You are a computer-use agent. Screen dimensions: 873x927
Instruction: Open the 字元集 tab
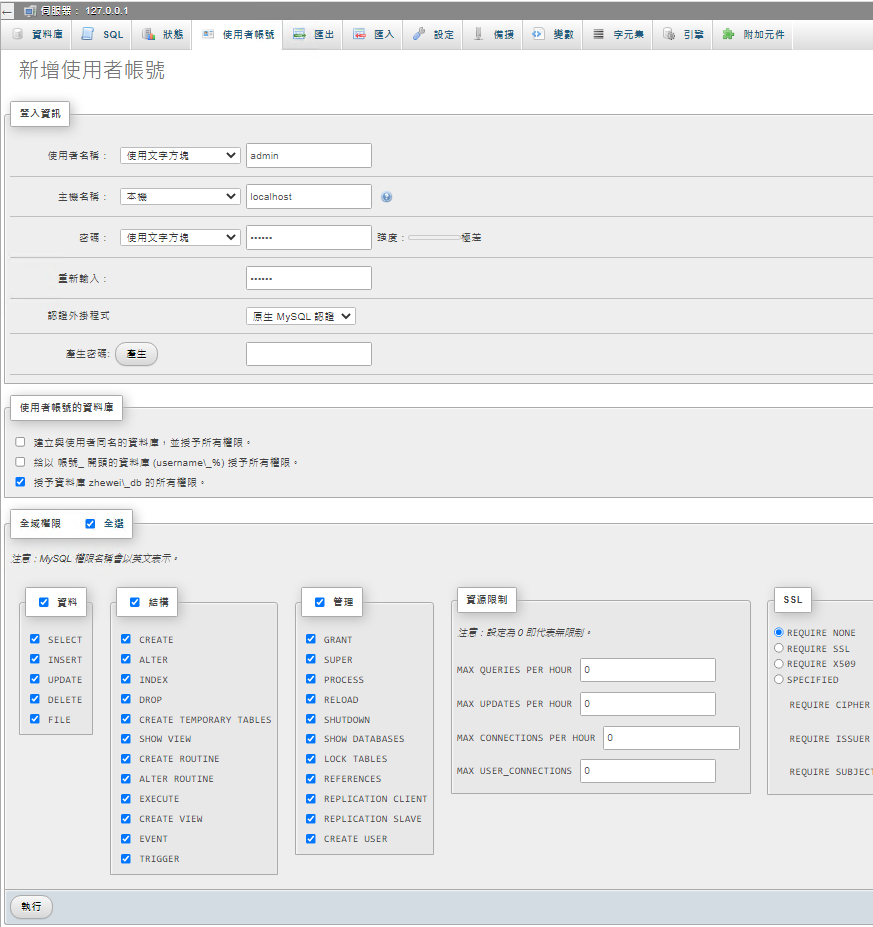coord(618,34)
